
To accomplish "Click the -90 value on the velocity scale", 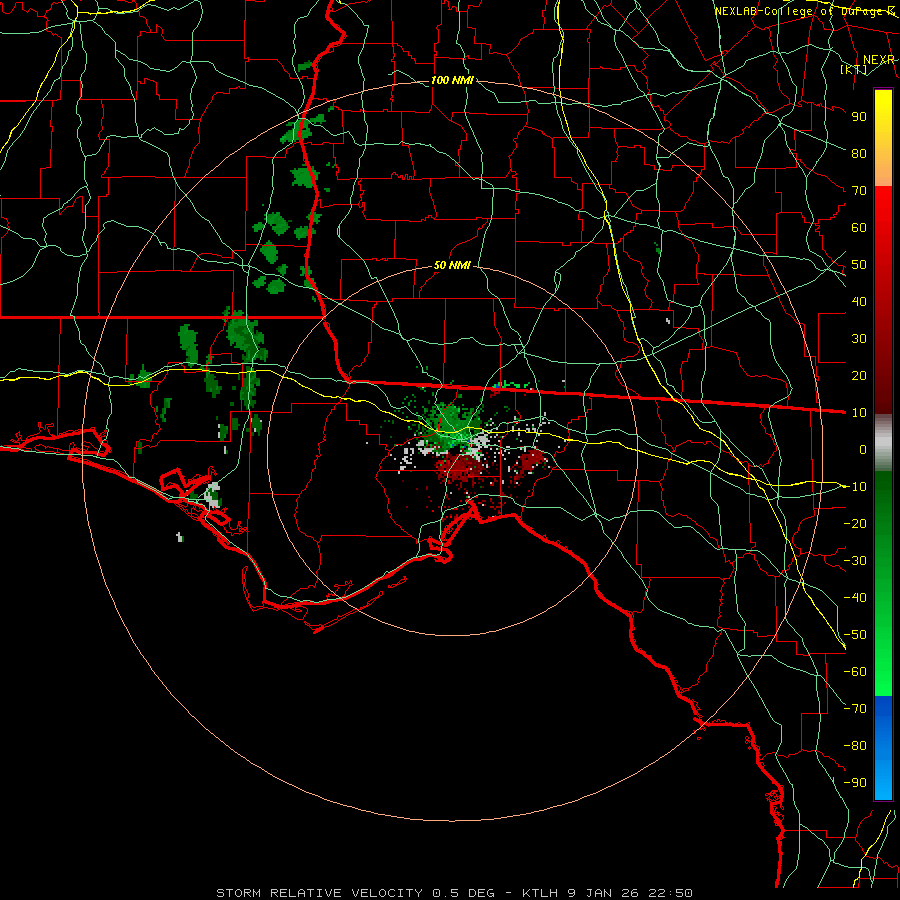I will pos(855,783).
